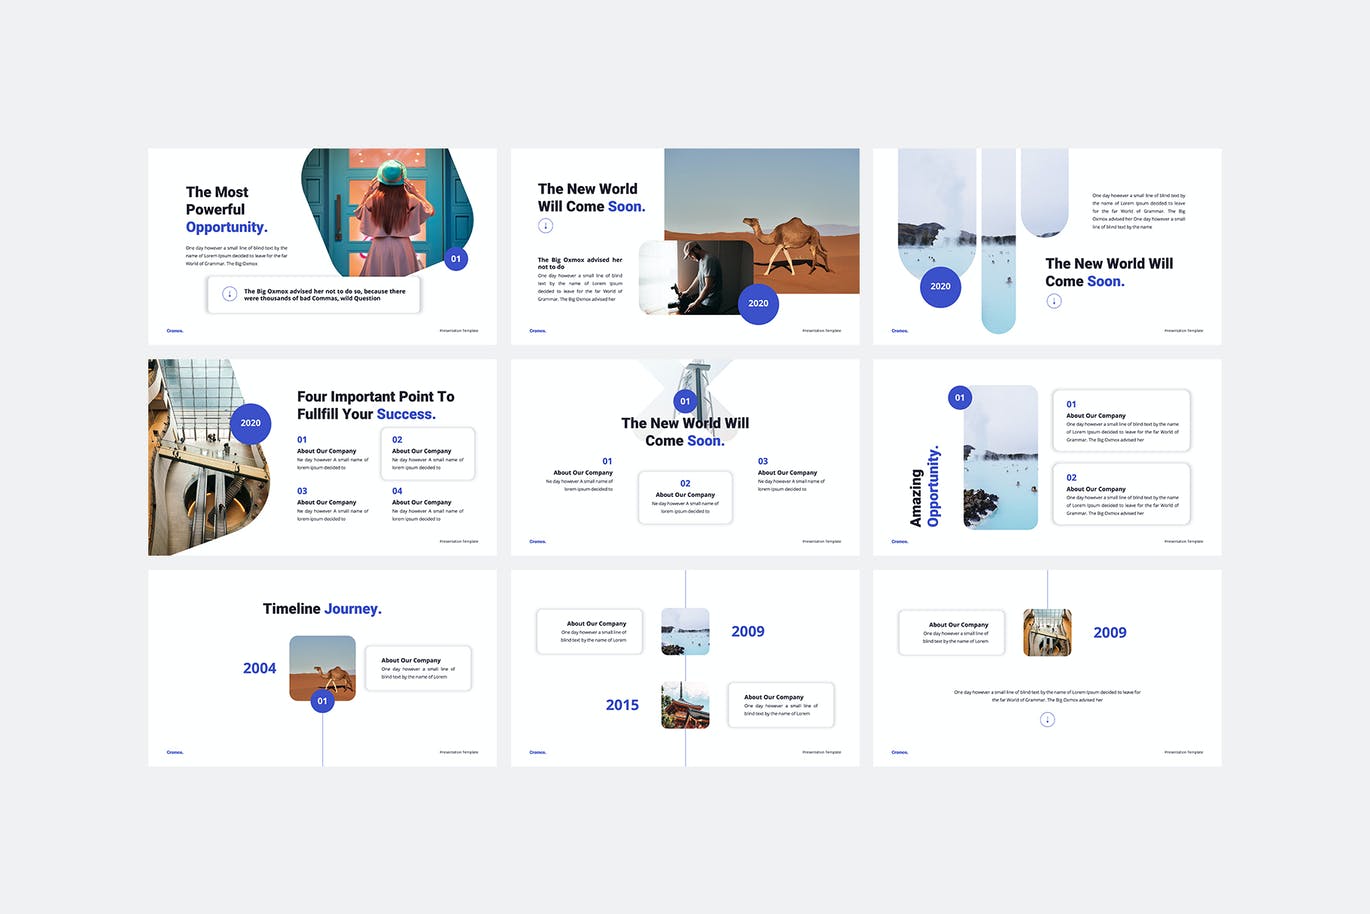Click the 01 badge on the Timeline Journey camel image
The image size is (1370, 914).
coord(322,701)
